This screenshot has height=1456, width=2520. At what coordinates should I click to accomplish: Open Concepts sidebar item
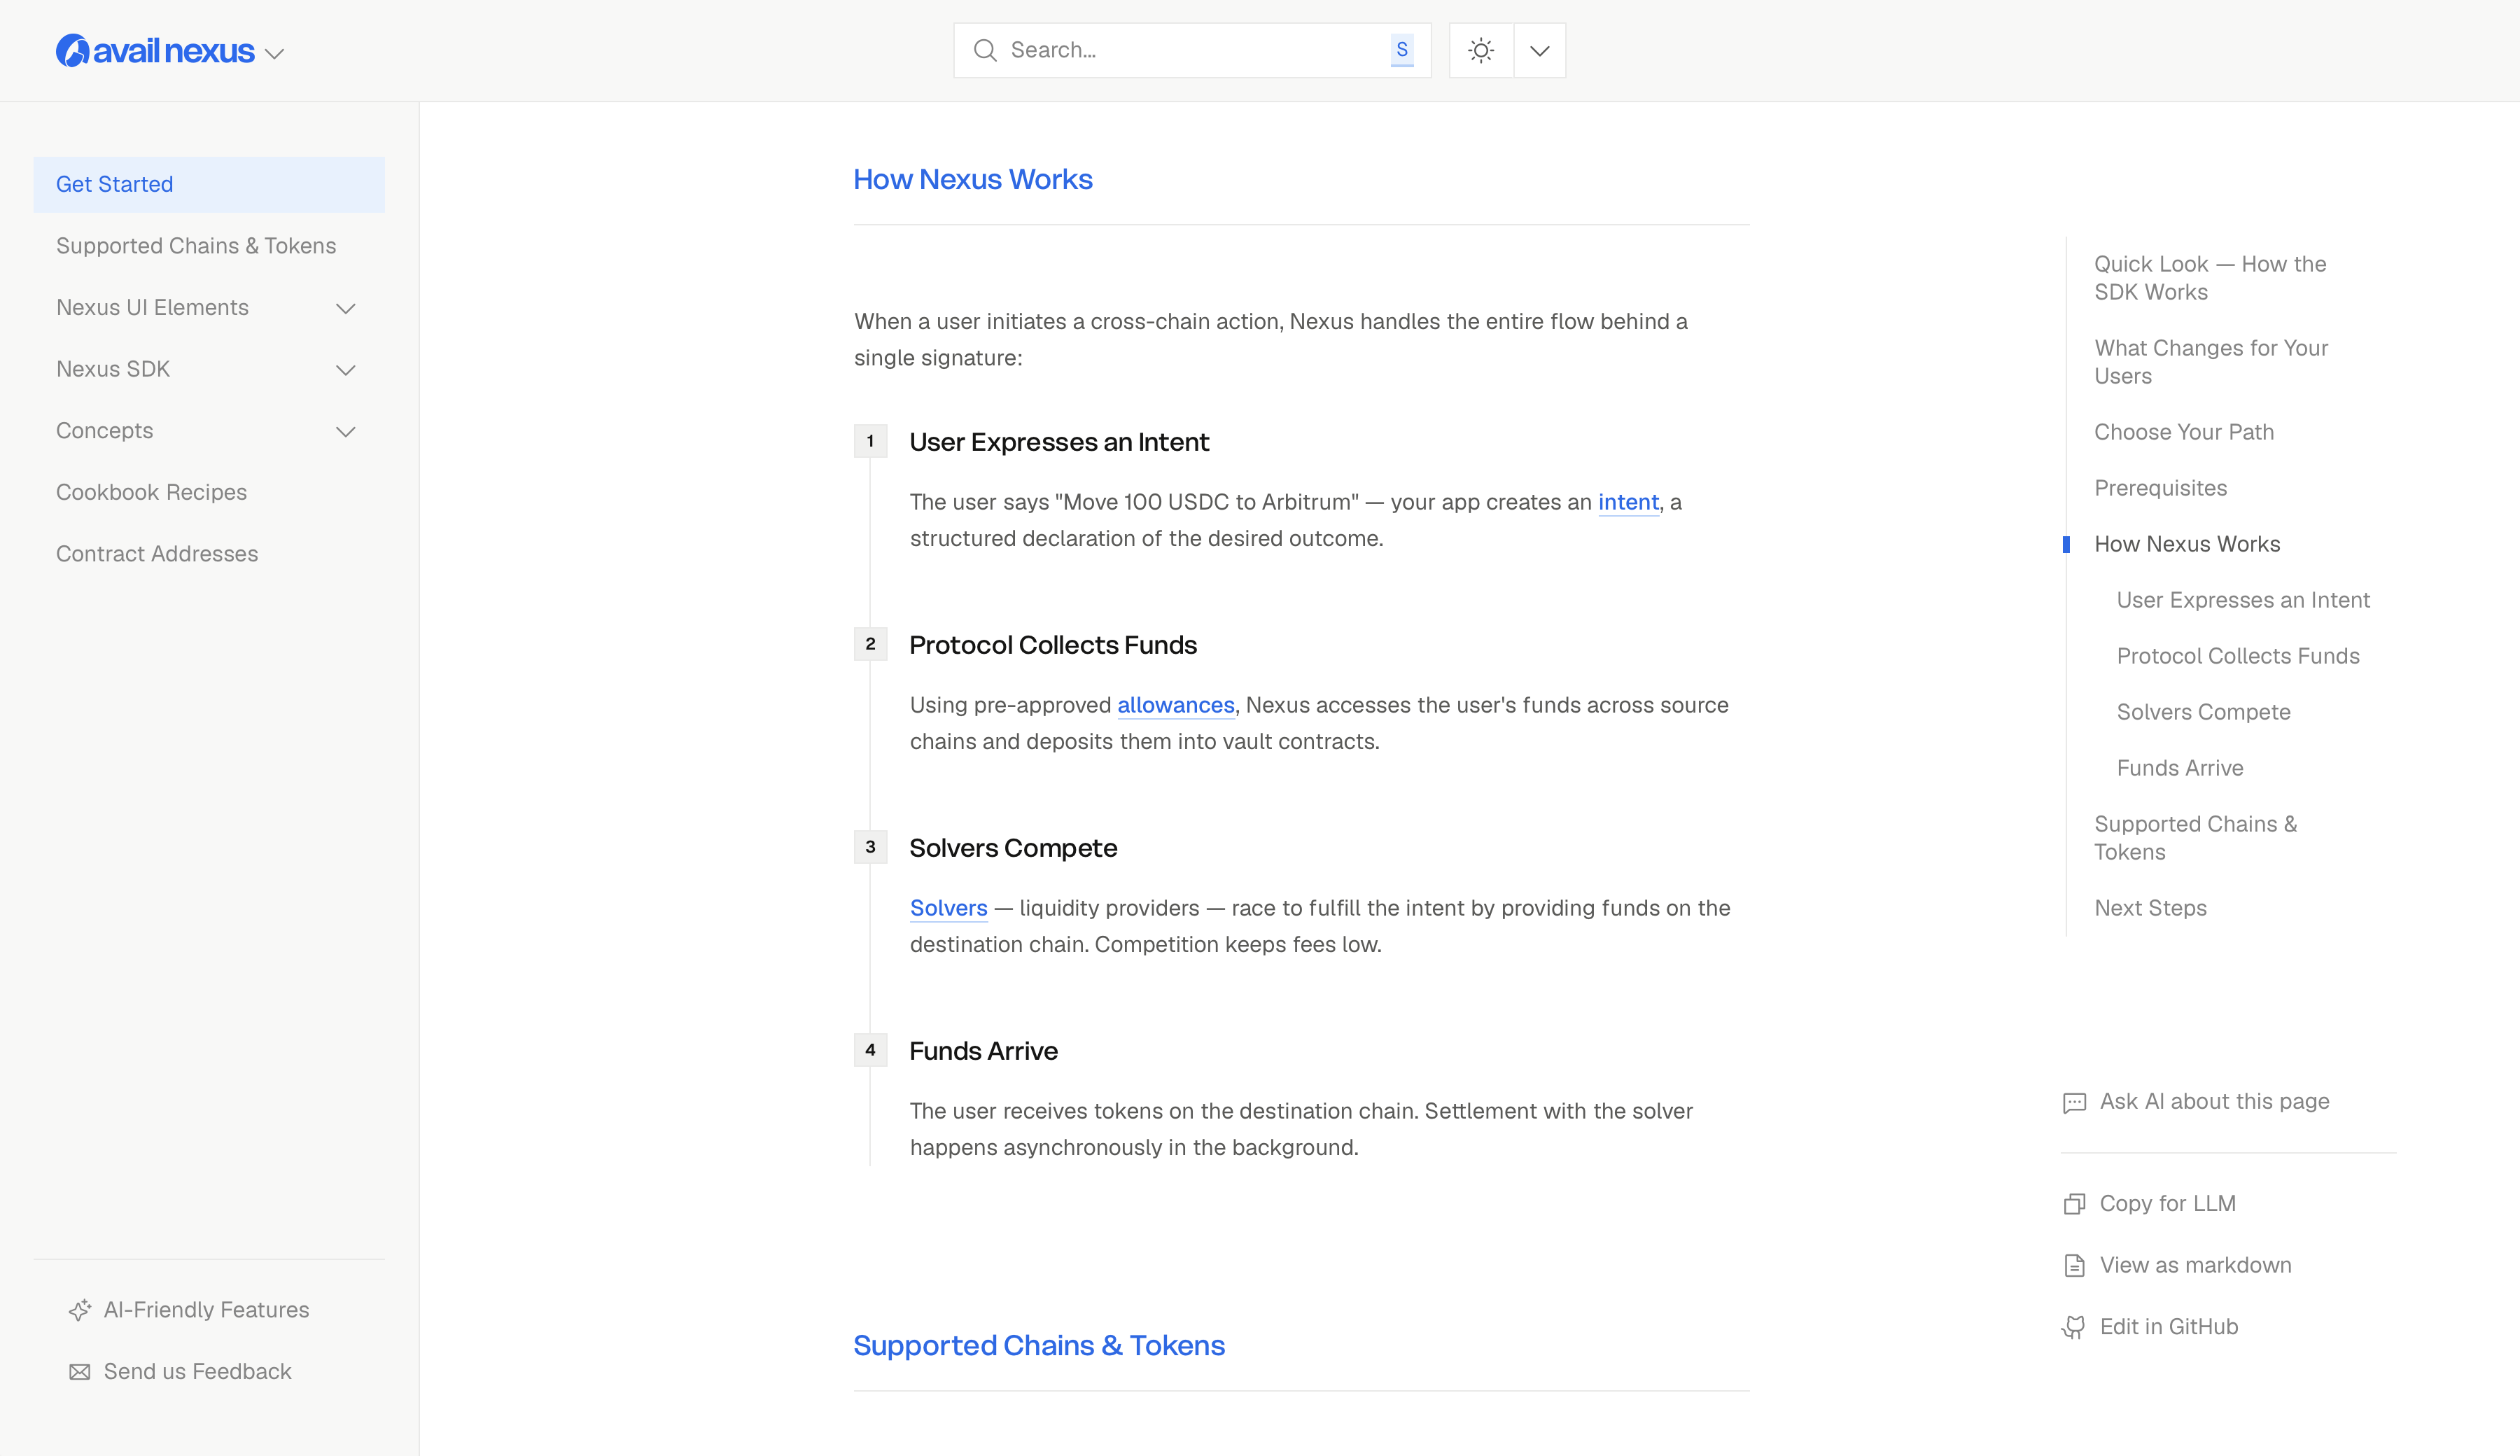tap(105, 431)
